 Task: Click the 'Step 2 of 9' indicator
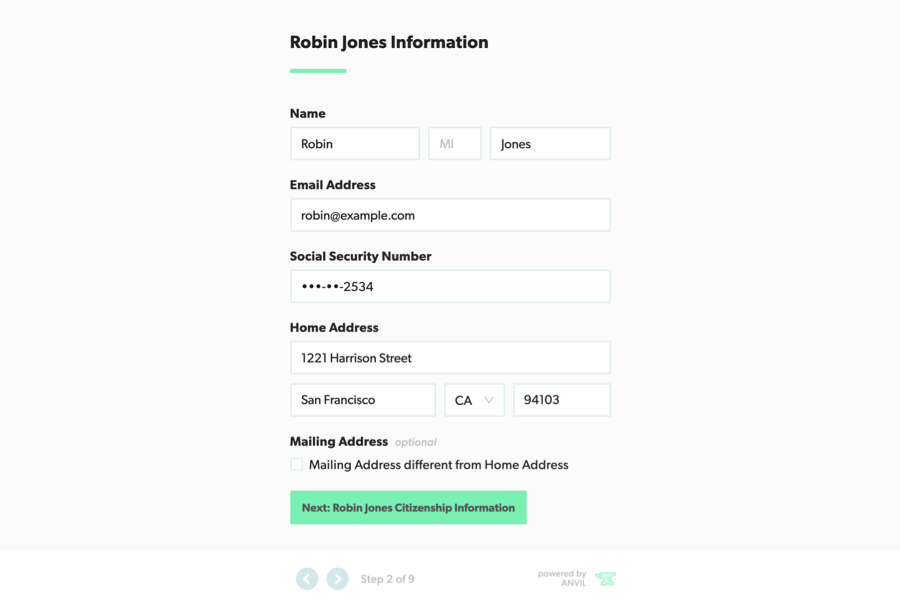pyautogui.click(x=387, y=579)
